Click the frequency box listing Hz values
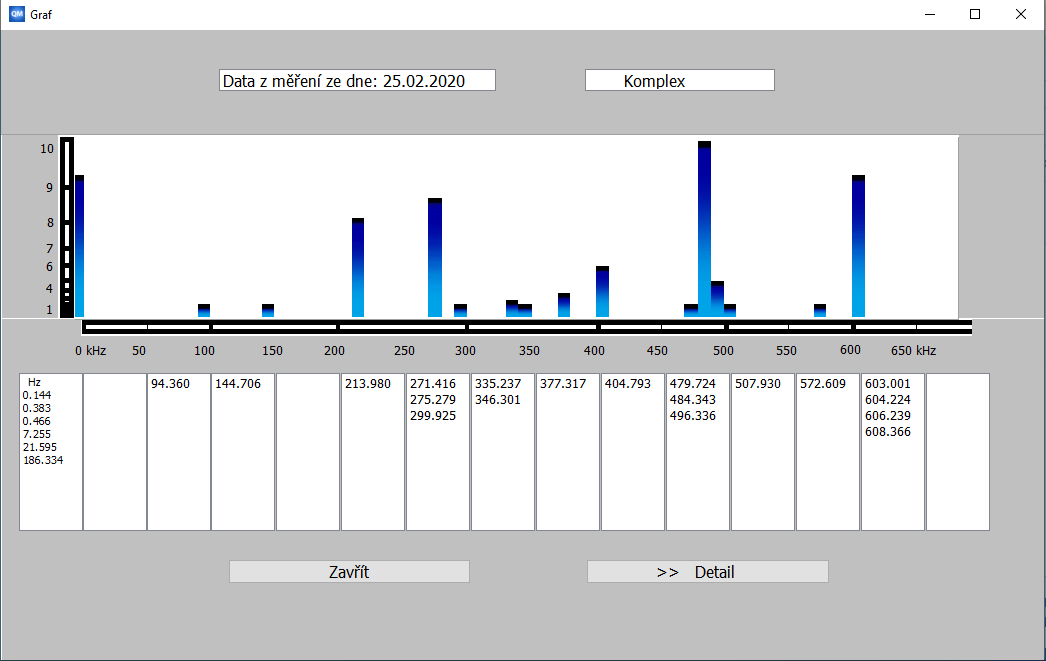 pyautogui.click(x=51, y=451)
